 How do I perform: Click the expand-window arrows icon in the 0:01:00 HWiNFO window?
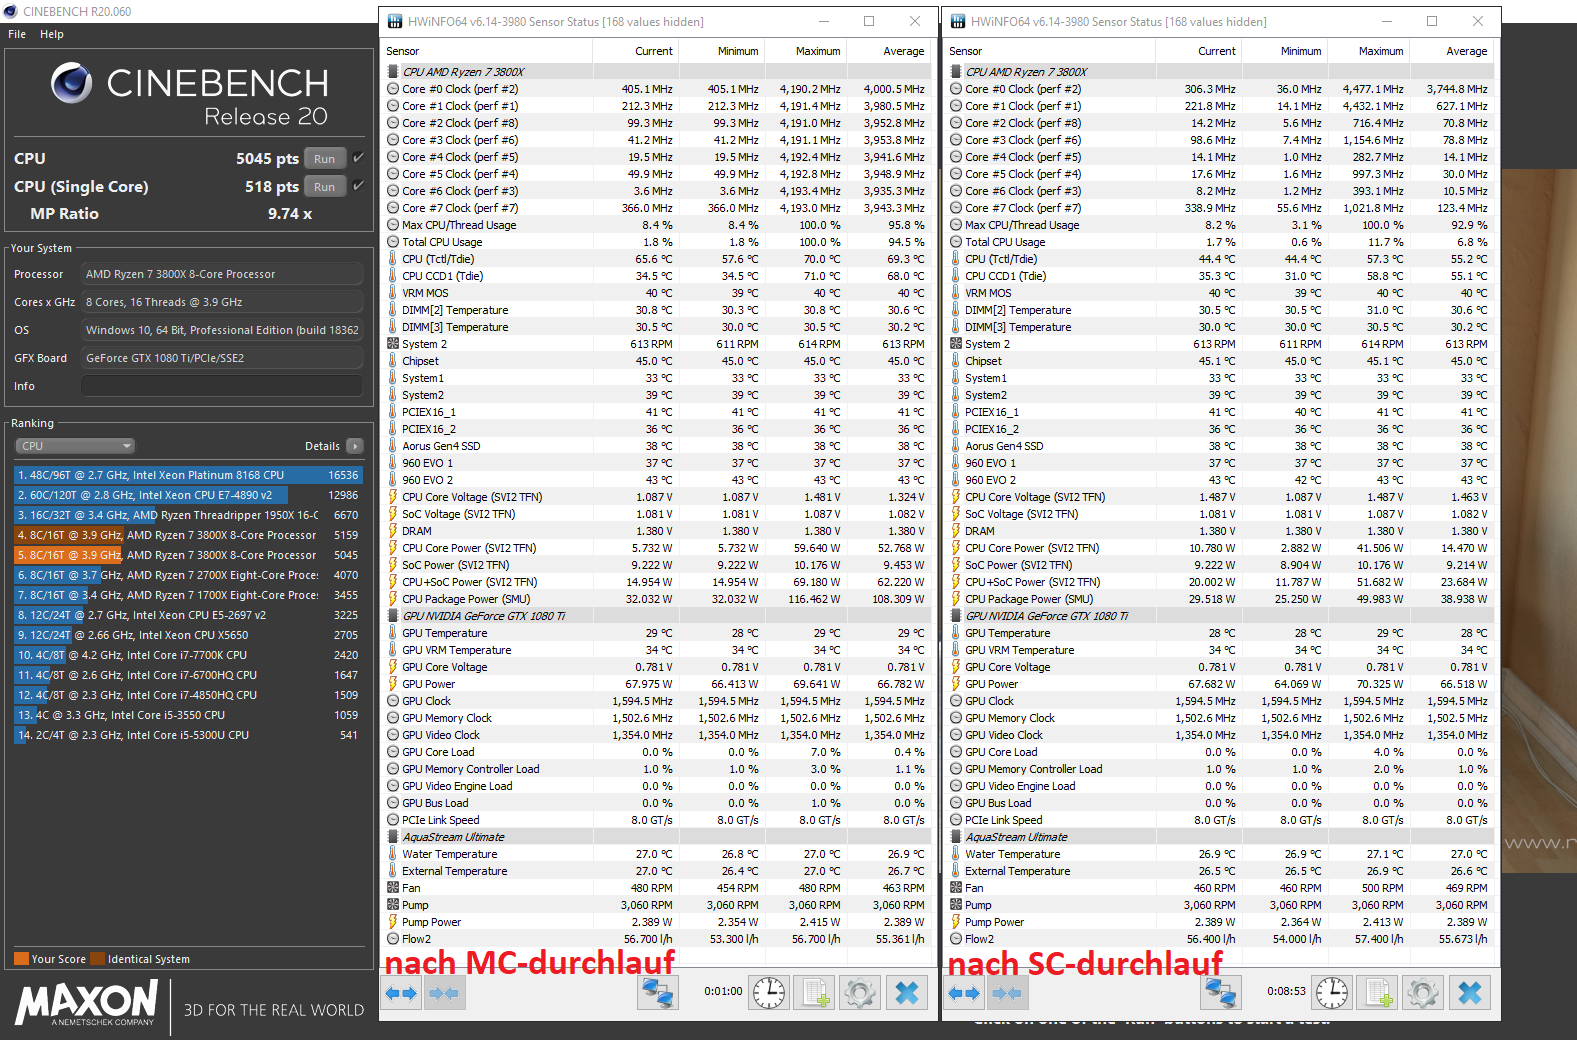coord(402,993)
